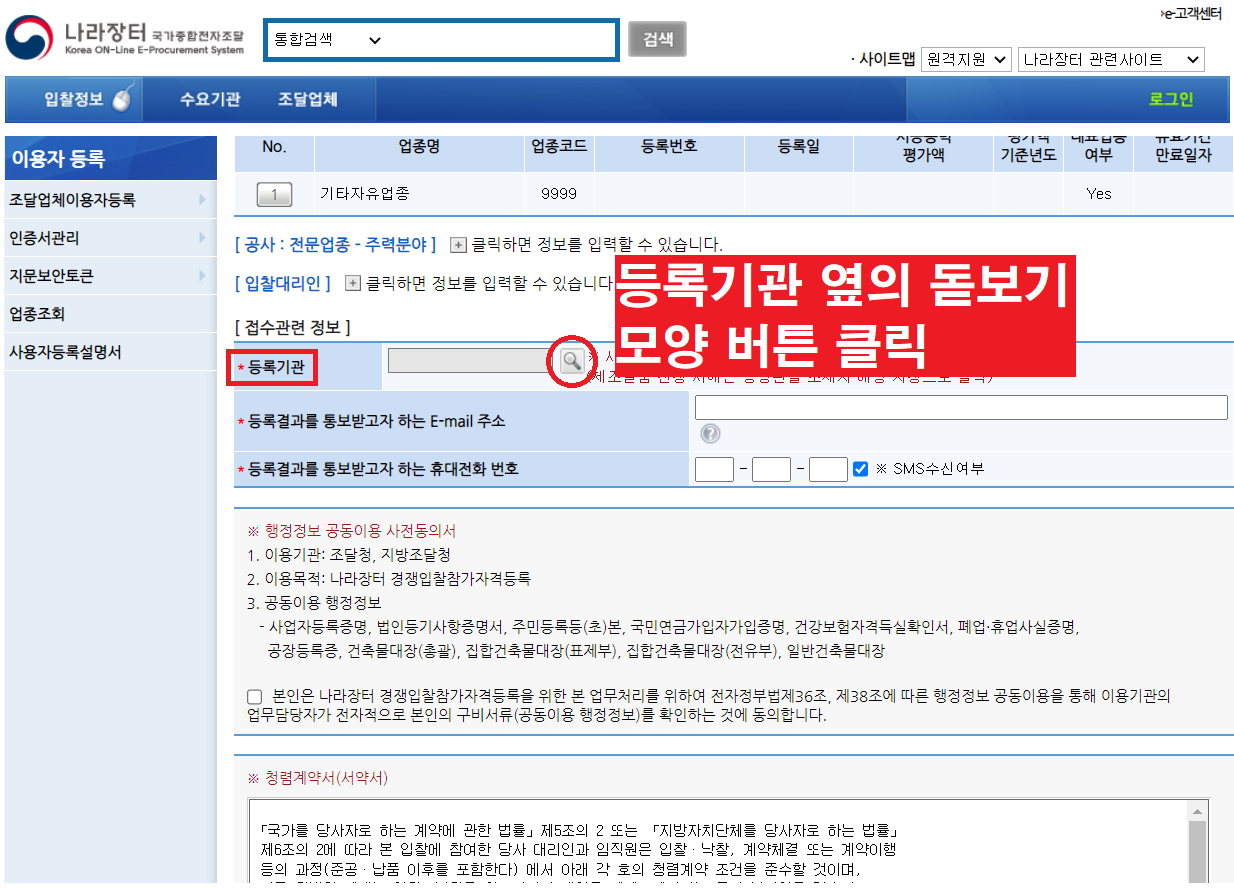
Task: Open the e-고객센터 link
Action: pos(1191,14)
